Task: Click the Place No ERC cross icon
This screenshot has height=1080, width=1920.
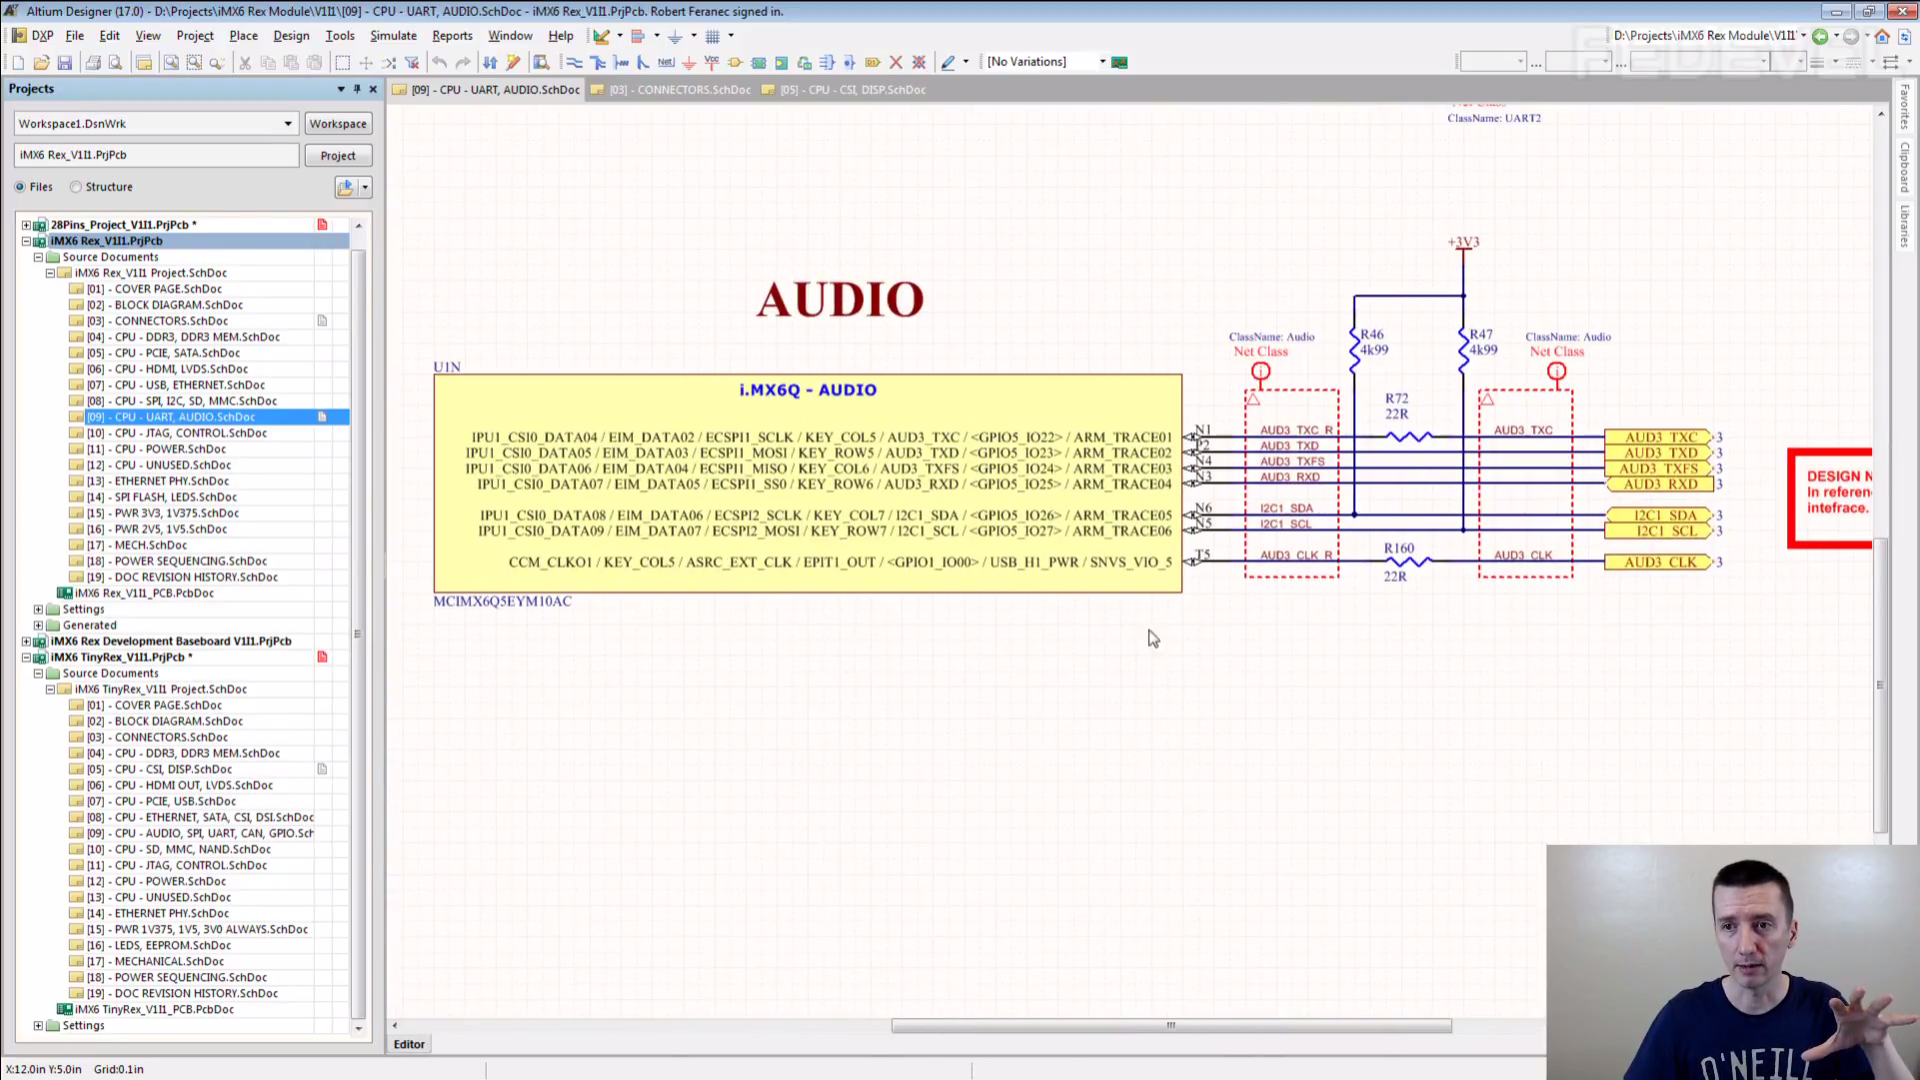Action: [x=896, y=62]
